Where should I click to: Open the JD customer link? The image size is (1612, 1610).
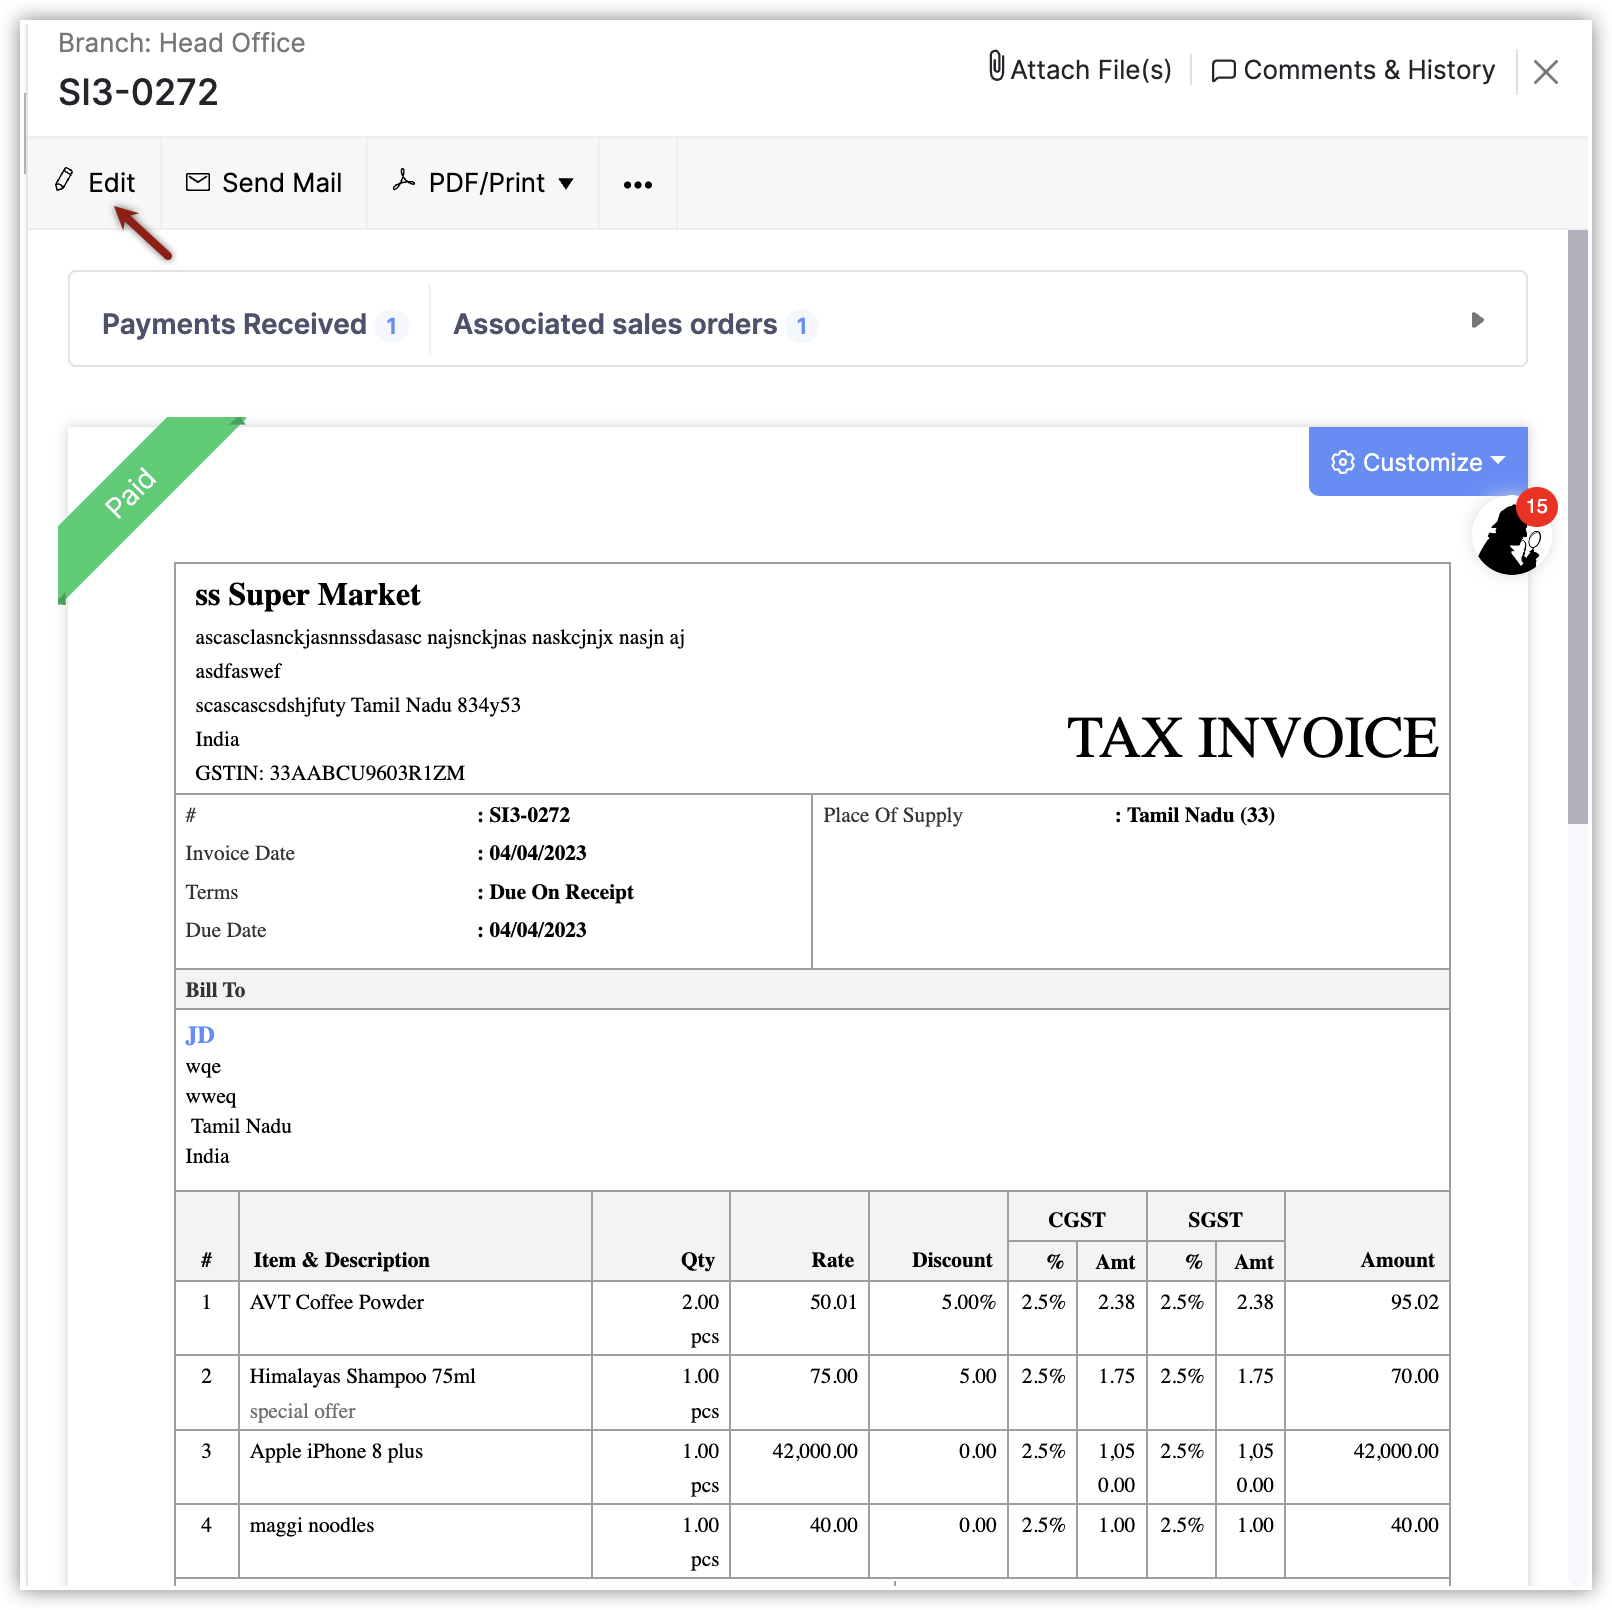coord(200,1035)
